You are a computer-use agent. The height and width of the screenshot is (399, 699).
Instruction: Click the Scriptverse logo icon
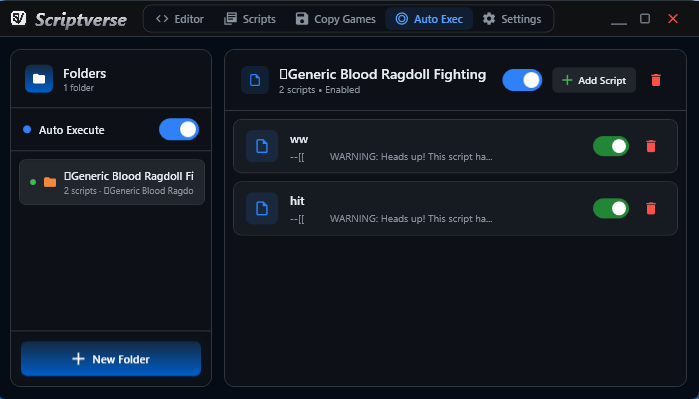pyautogui.click(x=18, y=19)
